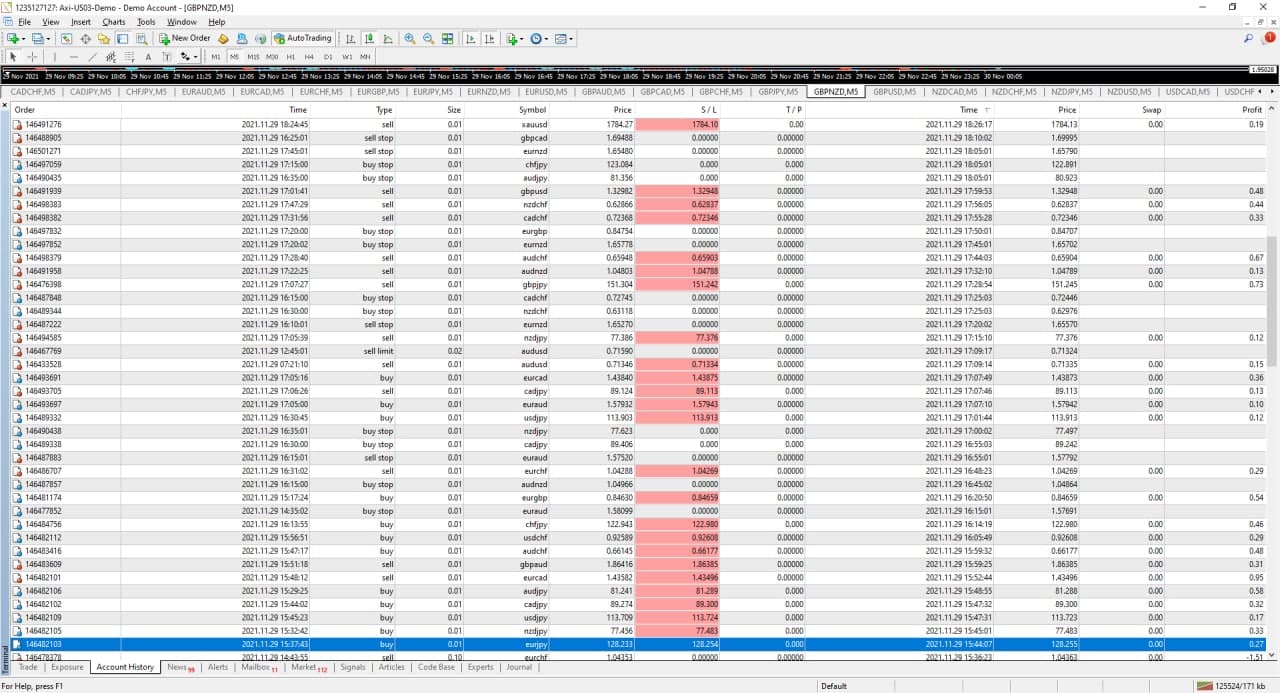Toggle the M15 timeframe button
This screenshot has width=1280, height=693.
[x=252, y=57]
